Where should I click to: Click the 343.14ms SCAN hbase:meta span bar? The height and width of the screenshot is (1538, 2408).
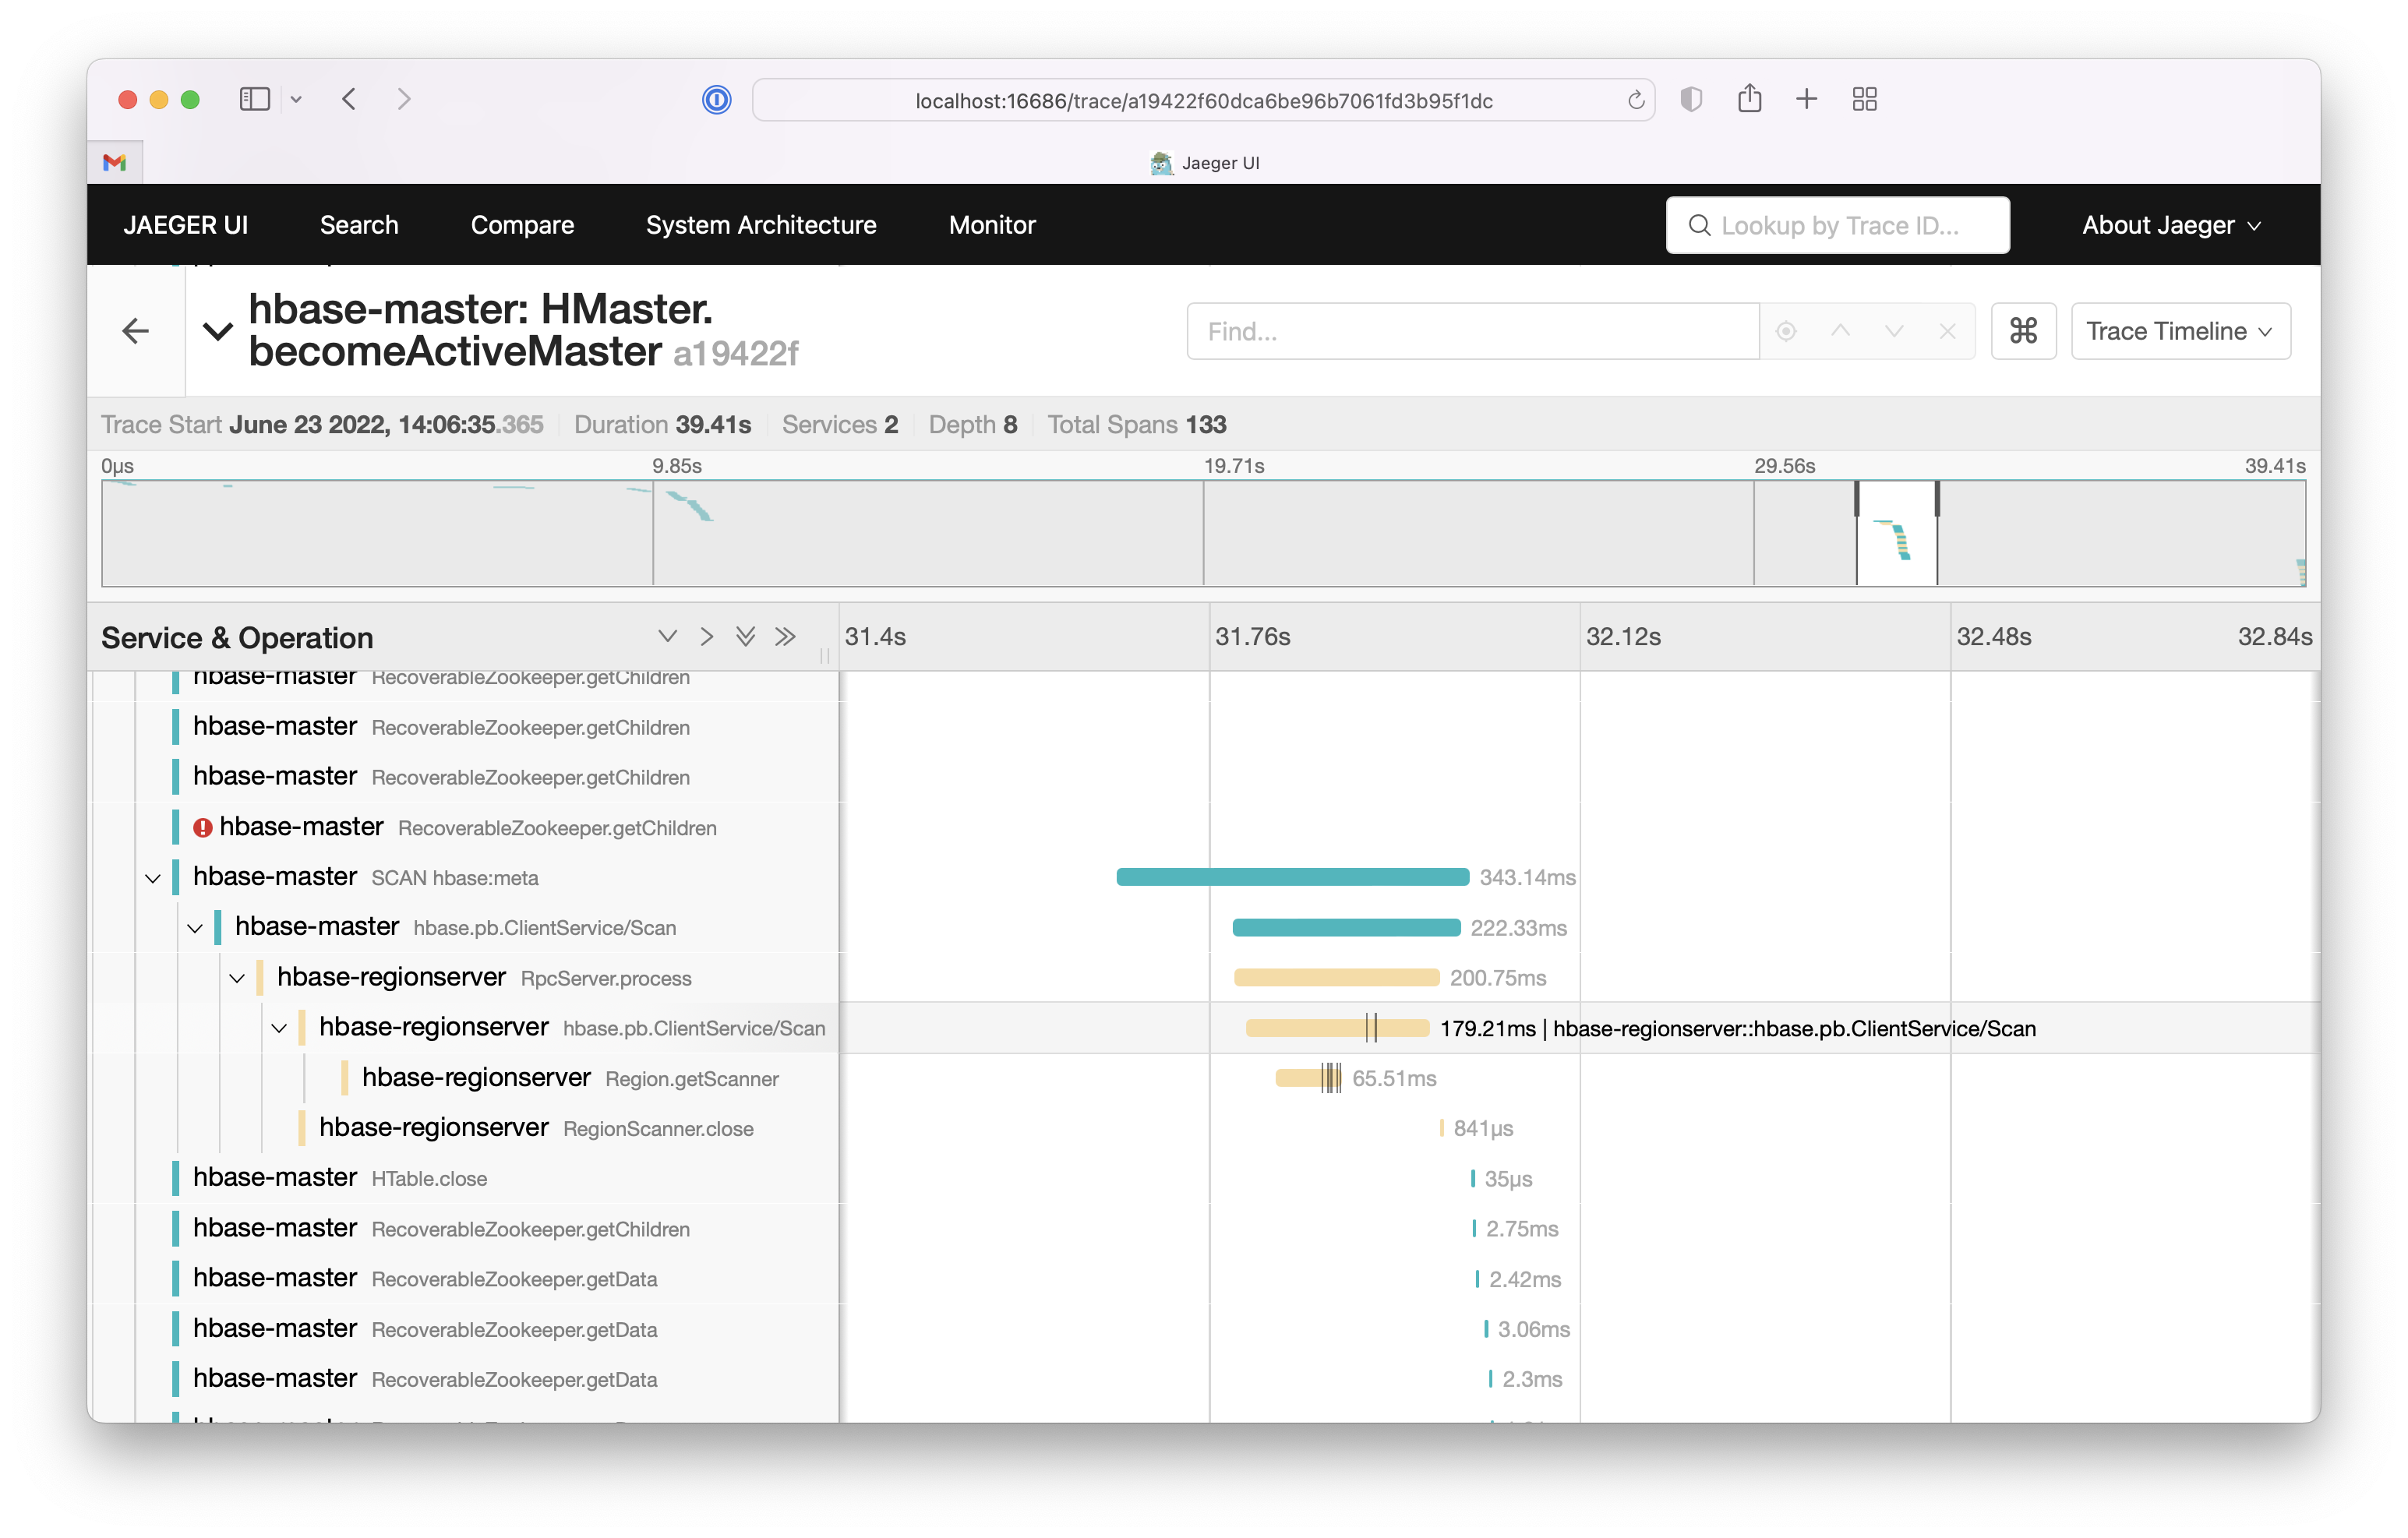(x=1291, y=877)
